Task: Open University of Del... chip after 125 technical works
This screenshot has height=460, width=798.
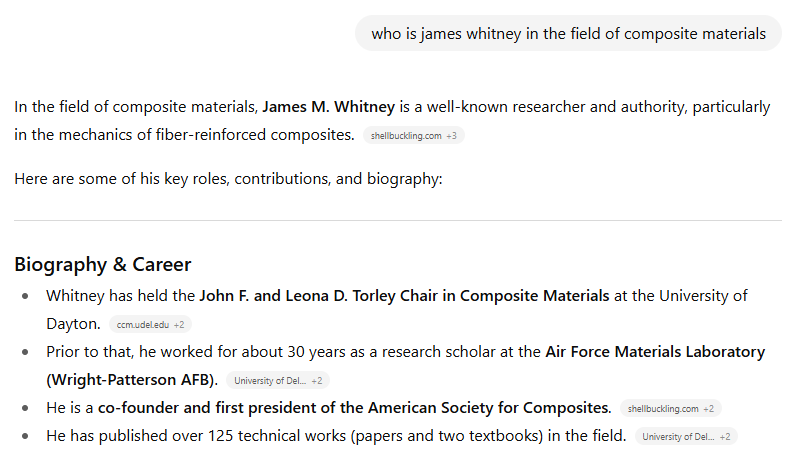Action: click(685, 437)
